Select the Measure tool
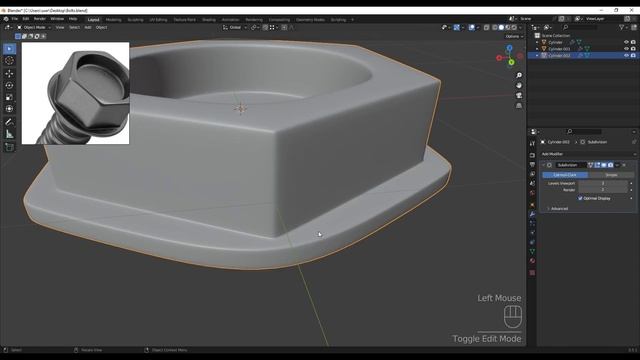The image size is (640, 360). point(9,134)
